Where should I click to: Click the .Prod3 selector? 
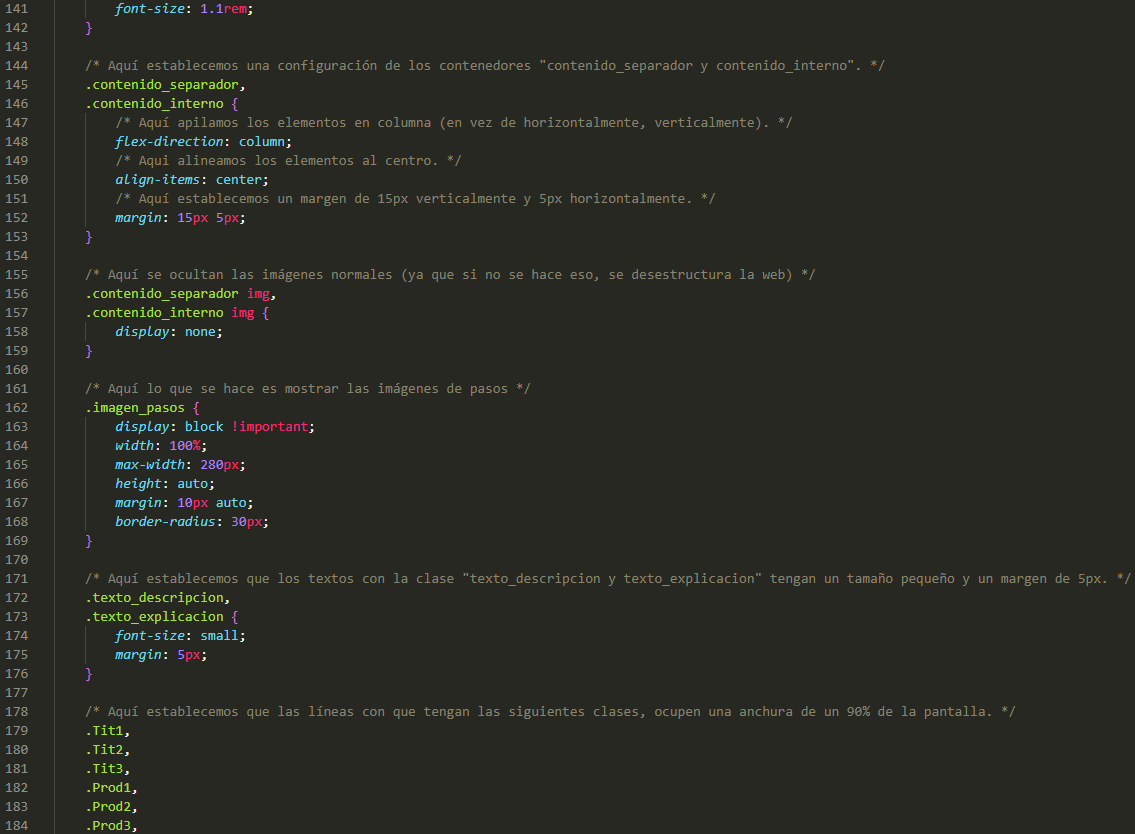[x=108, y=826]
